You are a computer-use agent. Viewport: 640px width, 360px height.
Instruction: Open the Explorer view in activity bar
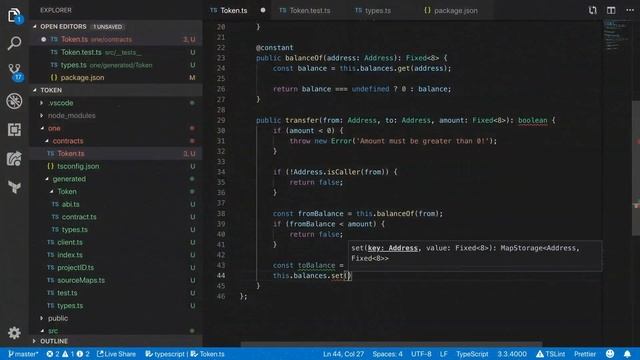(x=14, y=16)
